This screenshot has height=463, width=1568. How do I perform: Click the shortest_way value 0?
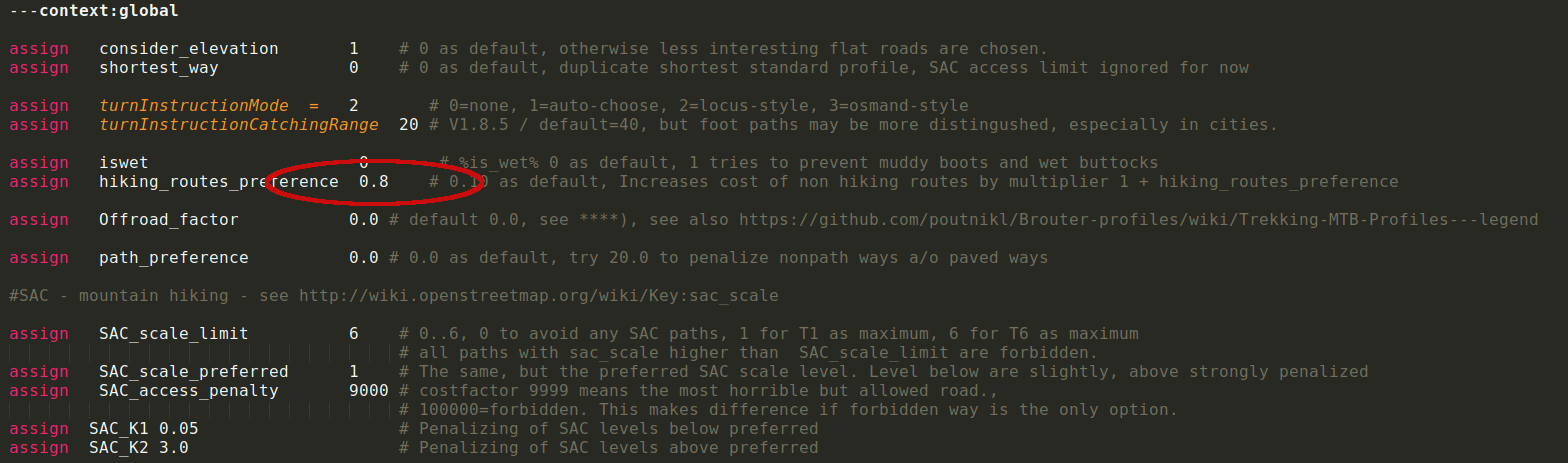(x=354, y=67)
